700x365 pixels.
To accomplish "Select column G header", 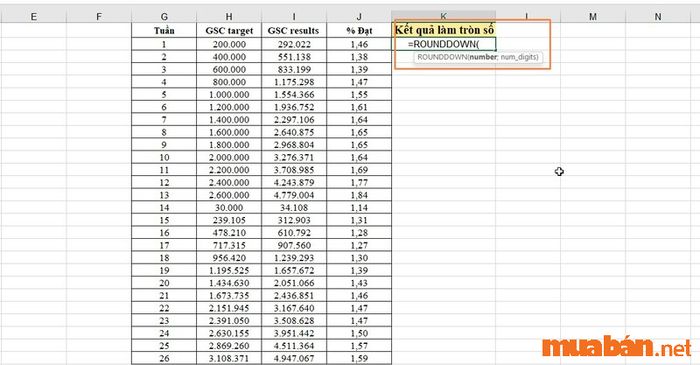I will [164, 17].
